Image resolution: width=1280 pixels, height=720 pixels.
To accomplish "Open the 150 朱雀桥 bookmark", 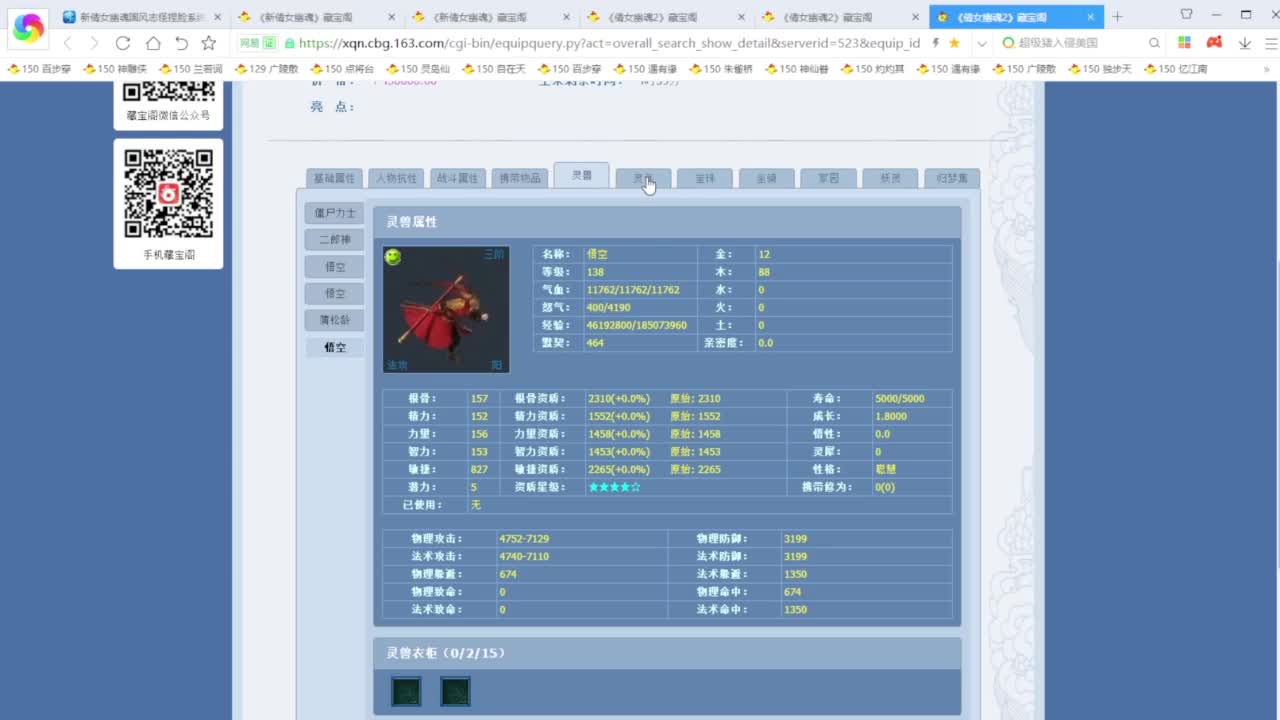I will (x=721, y=69).
